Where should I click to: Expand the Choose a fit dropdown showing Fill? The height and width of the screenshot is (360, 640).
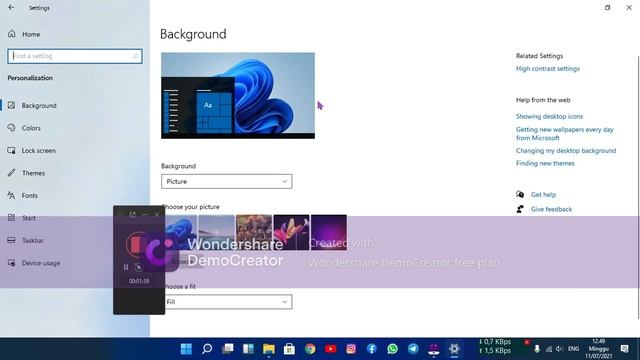[229, 302]
